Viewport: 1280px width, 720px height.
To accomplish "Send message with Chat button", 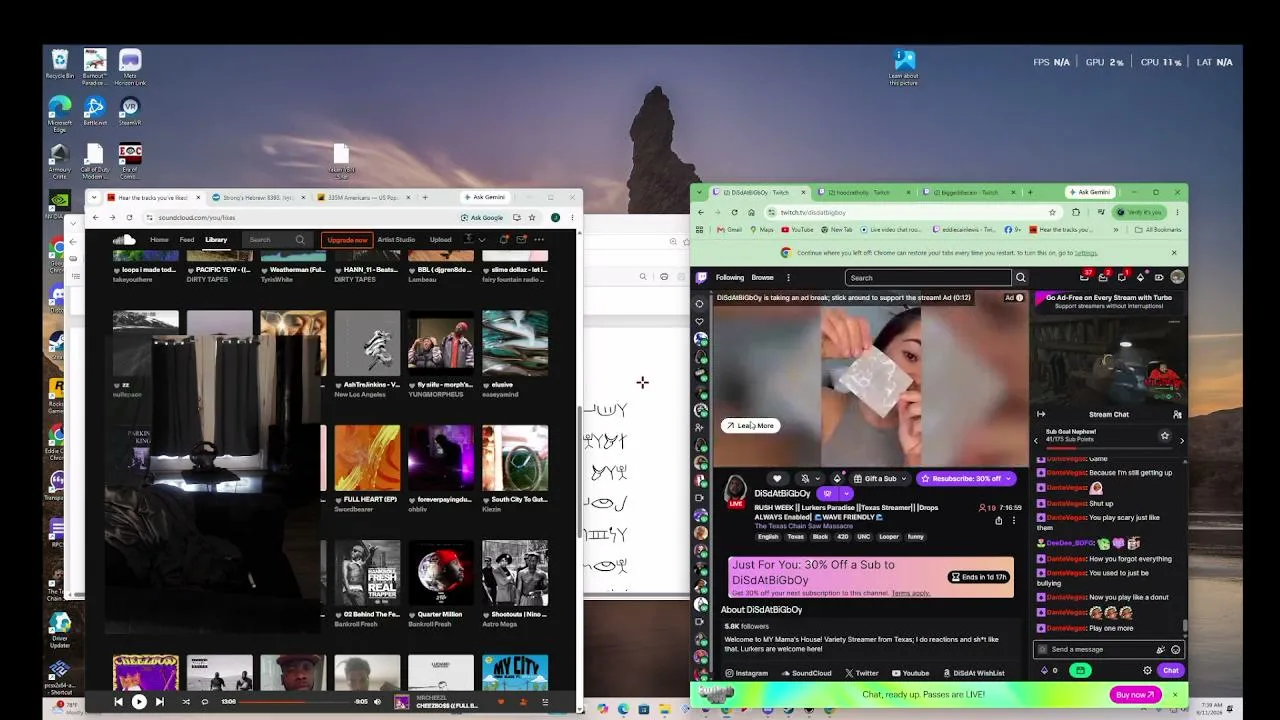I will [1171, 671].
